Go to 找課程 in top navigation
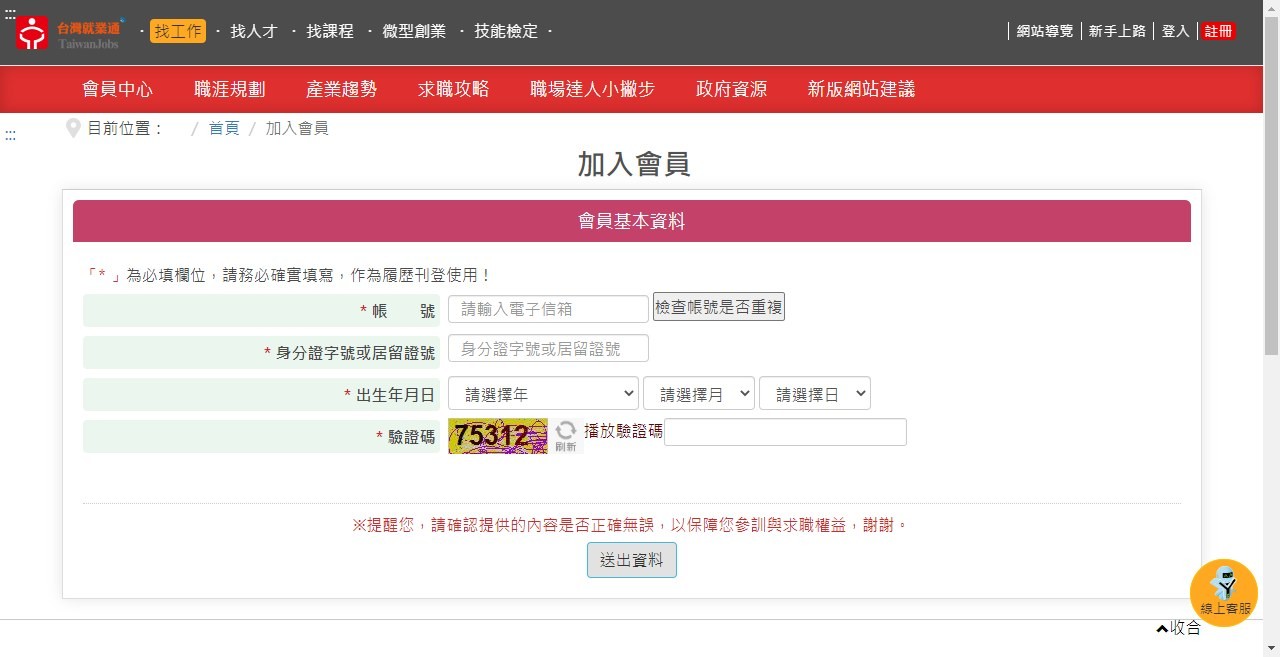Image resolution: width=1280 pixels, height=657 pixels. point(330,31)
